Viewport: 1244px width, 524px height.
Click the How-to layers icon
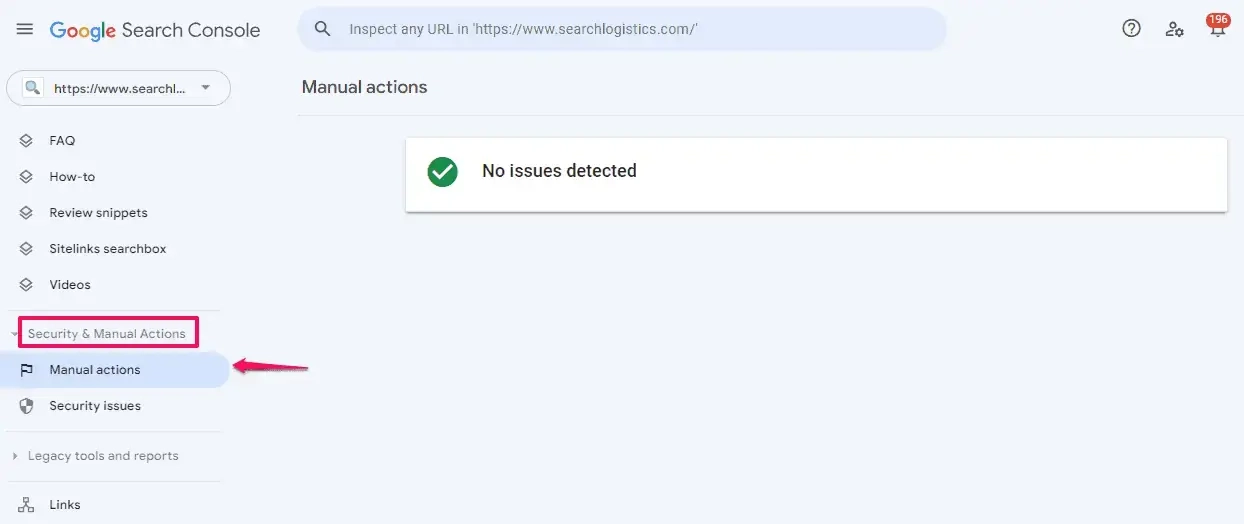click(x=27, y=177)
